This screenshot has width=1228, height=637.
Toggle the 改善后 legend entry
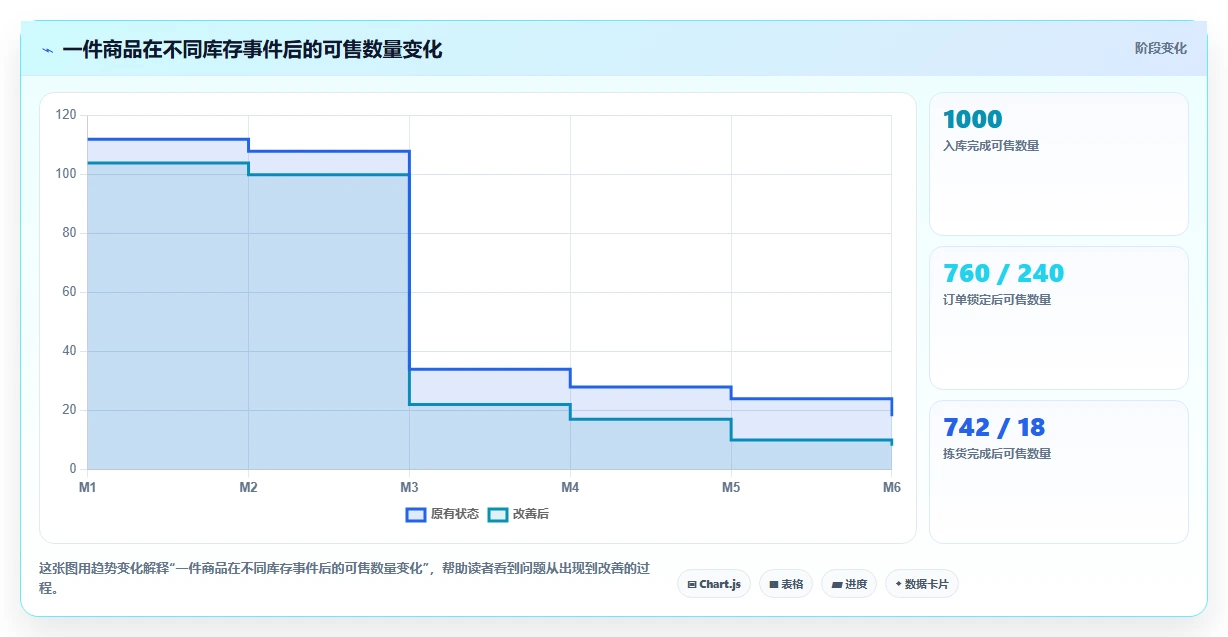click(518, 514)
